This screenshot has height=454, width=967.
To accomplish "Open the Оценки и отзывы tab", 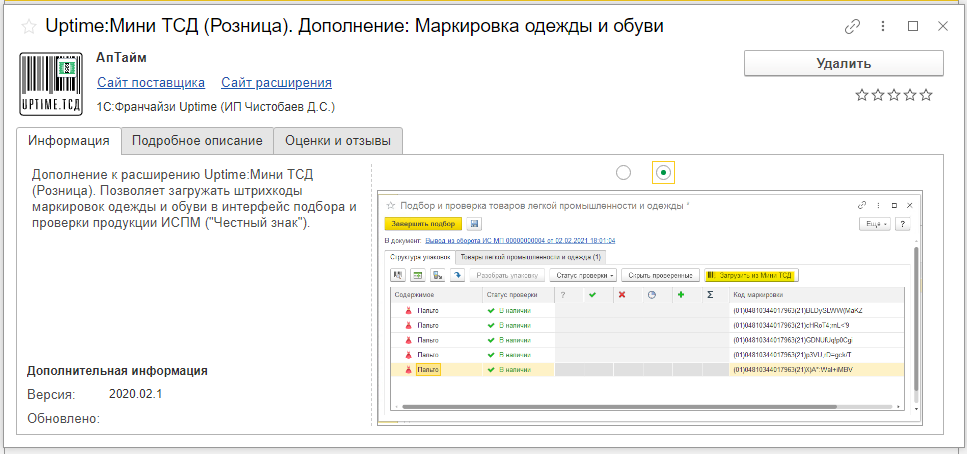I will tap(338, 141).
